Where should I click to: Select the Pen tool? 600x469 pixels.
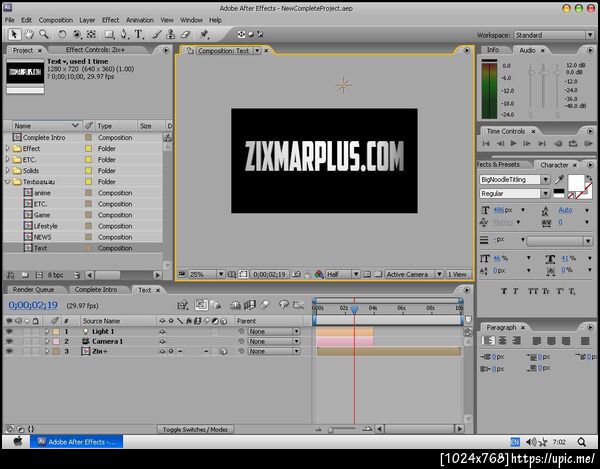coord(124,35)
